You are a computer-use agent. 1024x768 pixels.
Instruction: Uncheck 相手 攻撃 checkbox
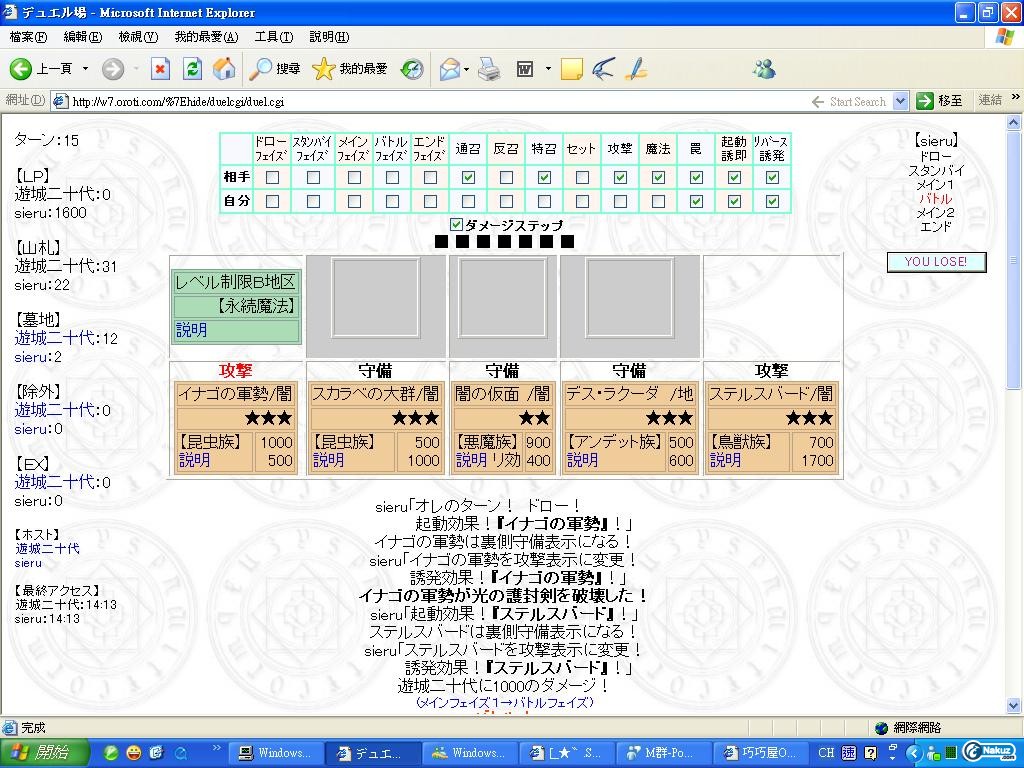pyautogui.click(x=620, y=178)
